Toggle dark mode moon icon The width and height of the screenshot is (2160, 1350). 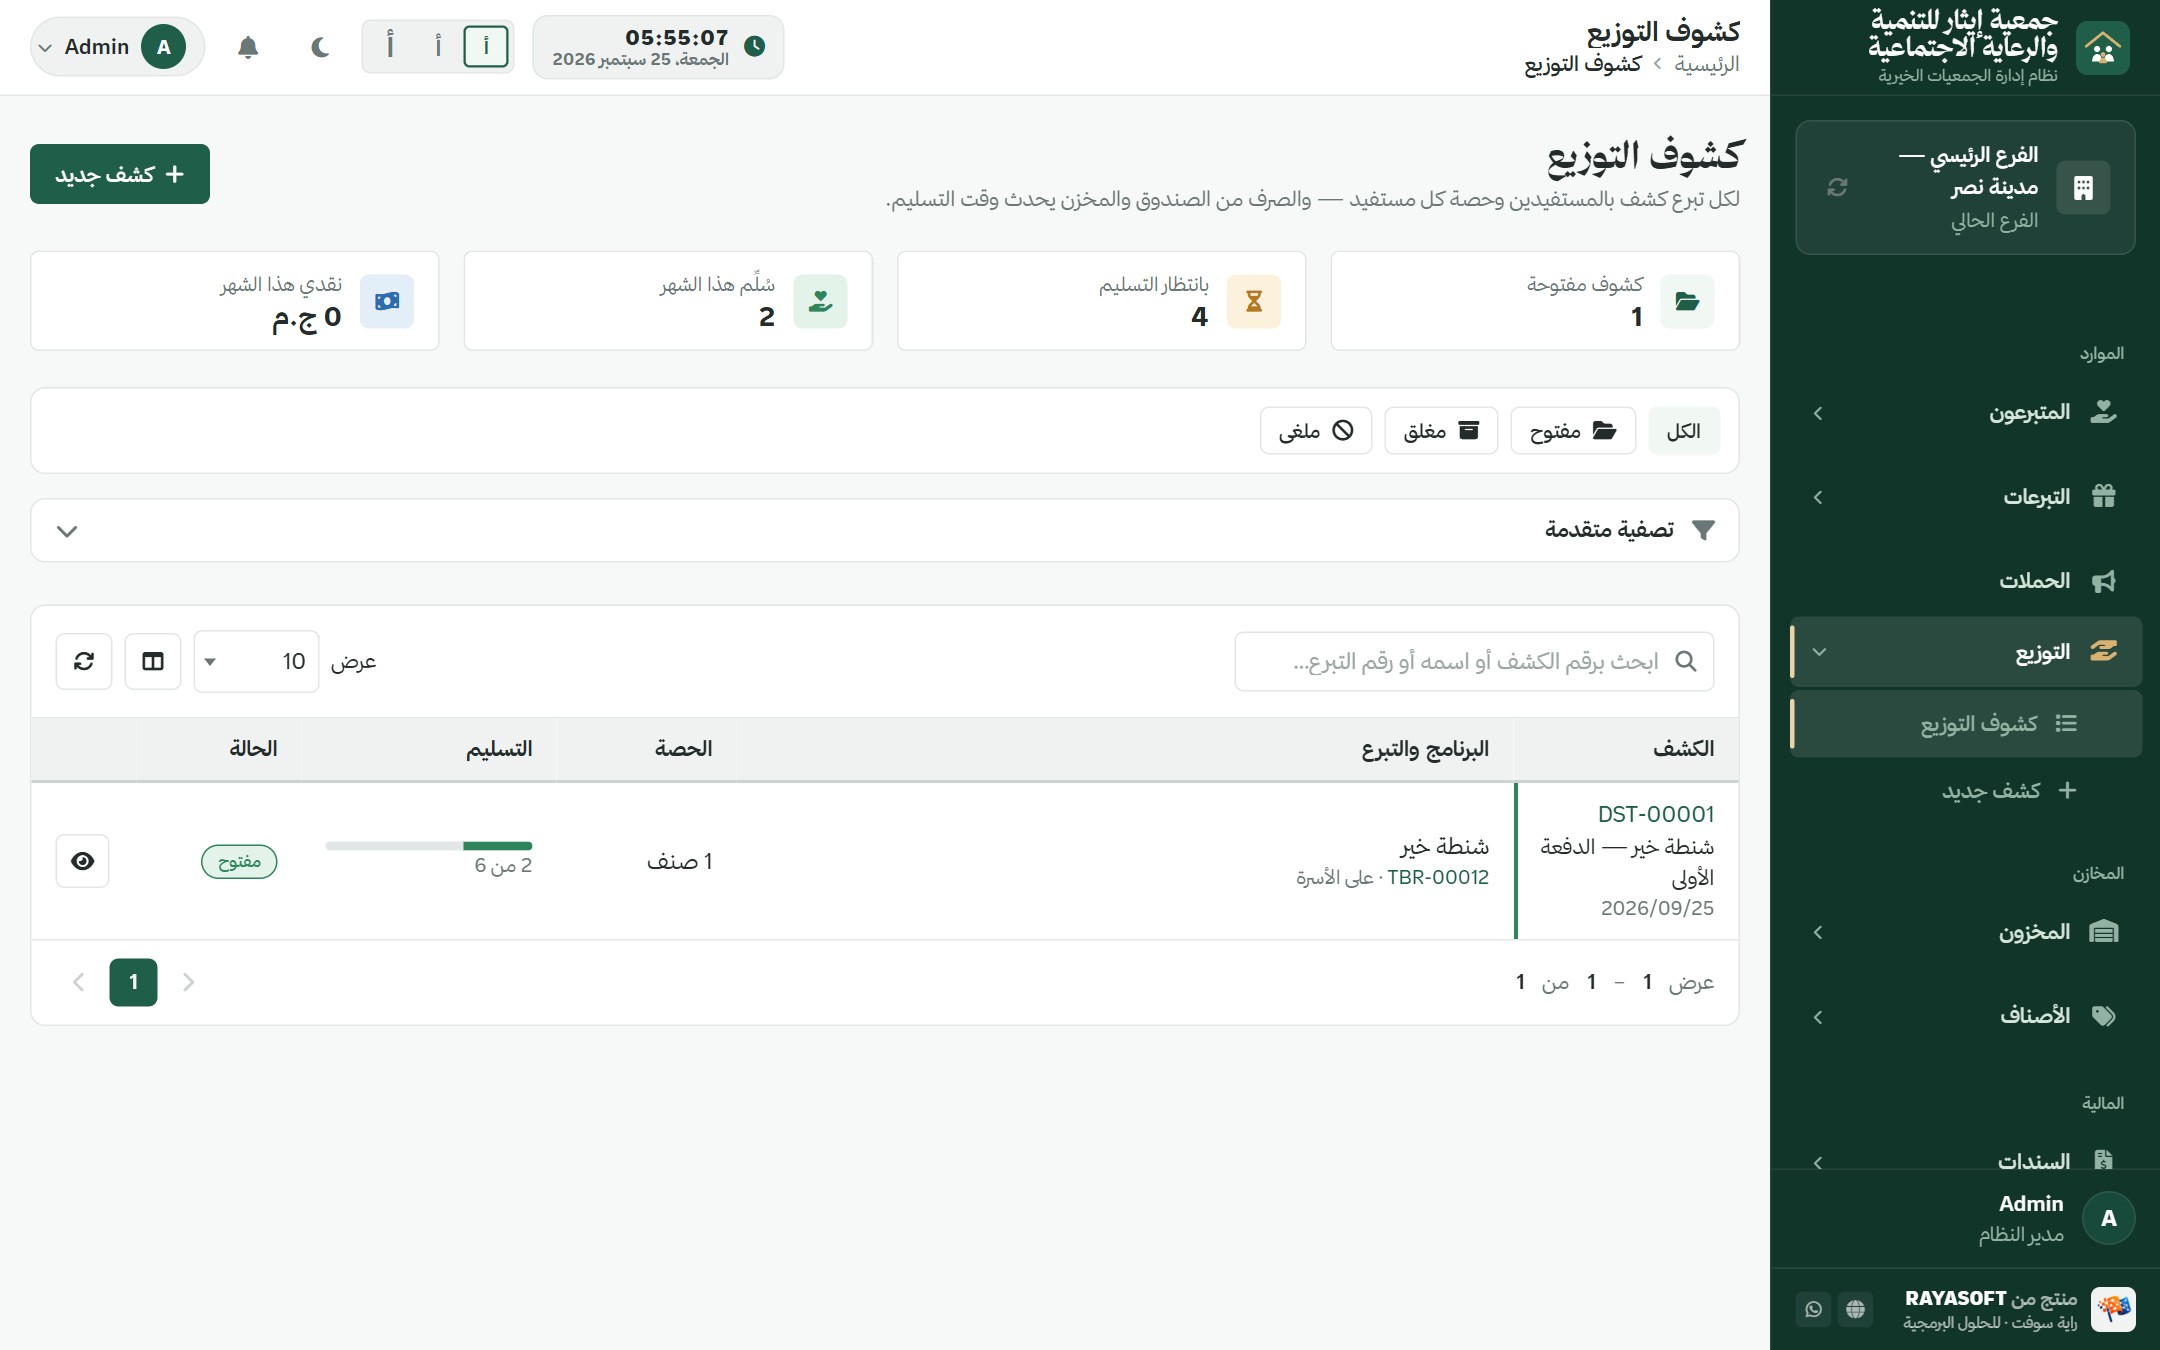[320, 47]
